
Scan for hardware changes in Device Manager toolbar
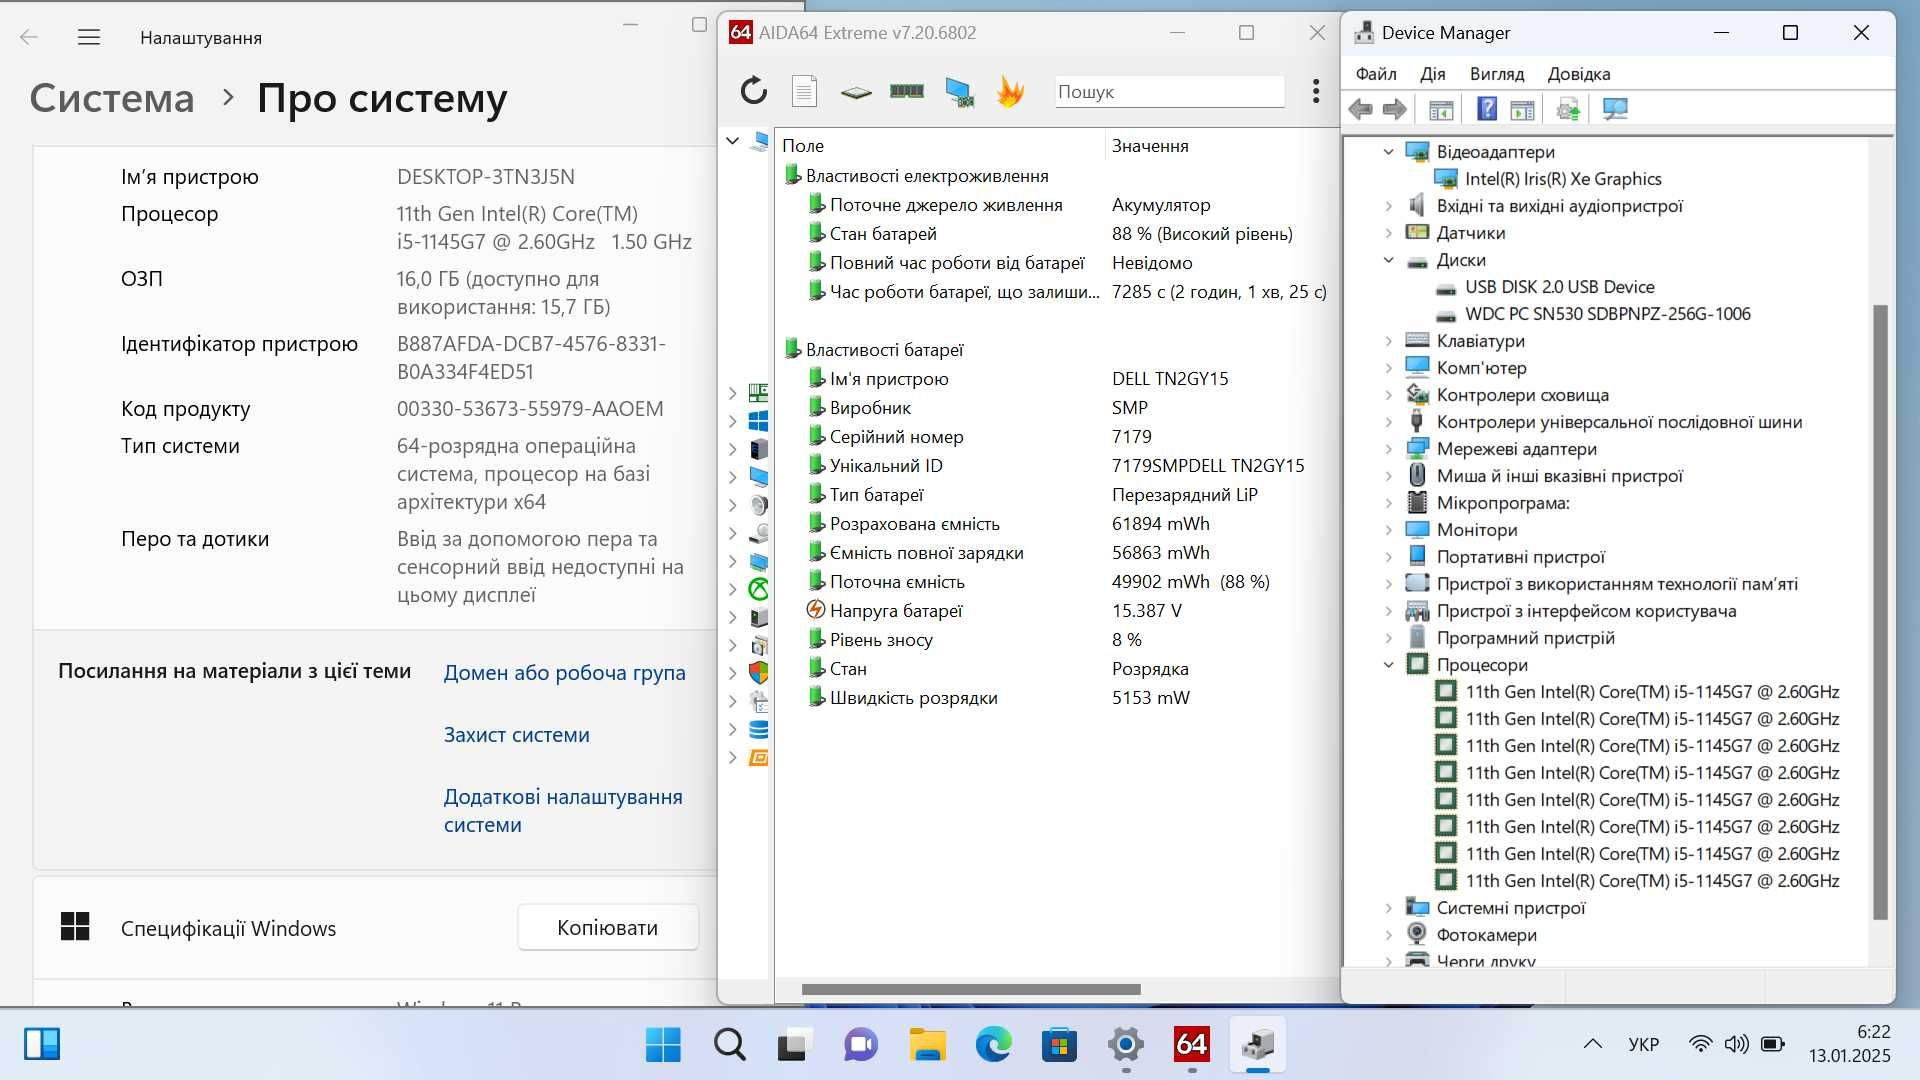[x=1615, y=109]
